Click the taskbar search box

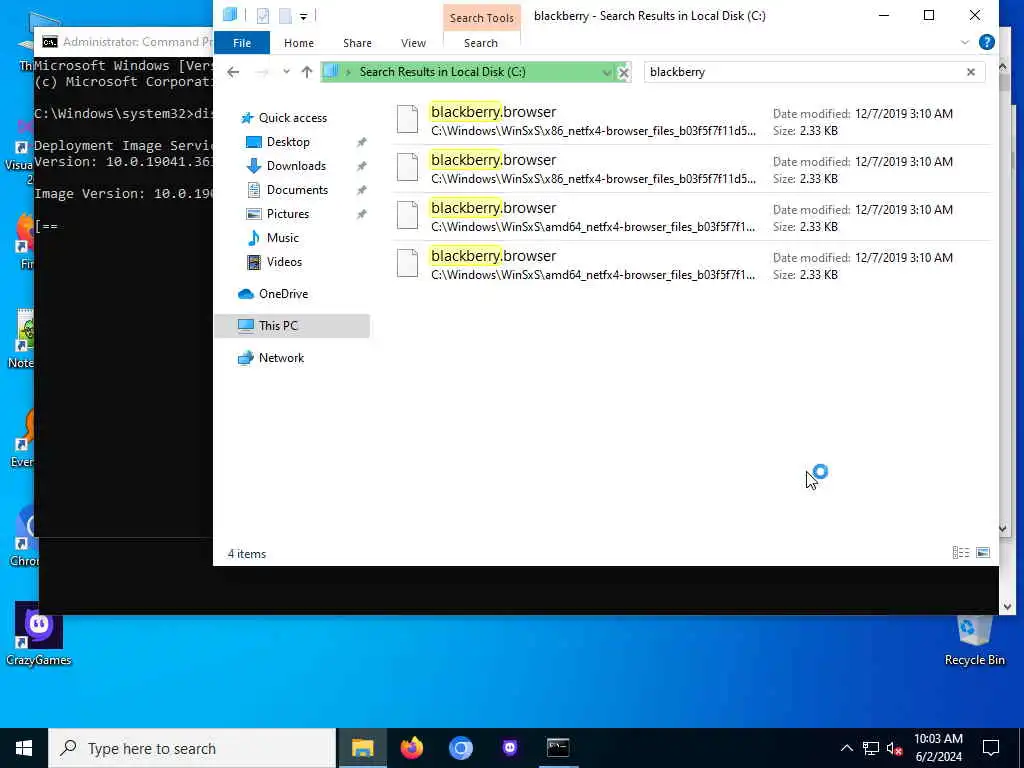(192, 748)
